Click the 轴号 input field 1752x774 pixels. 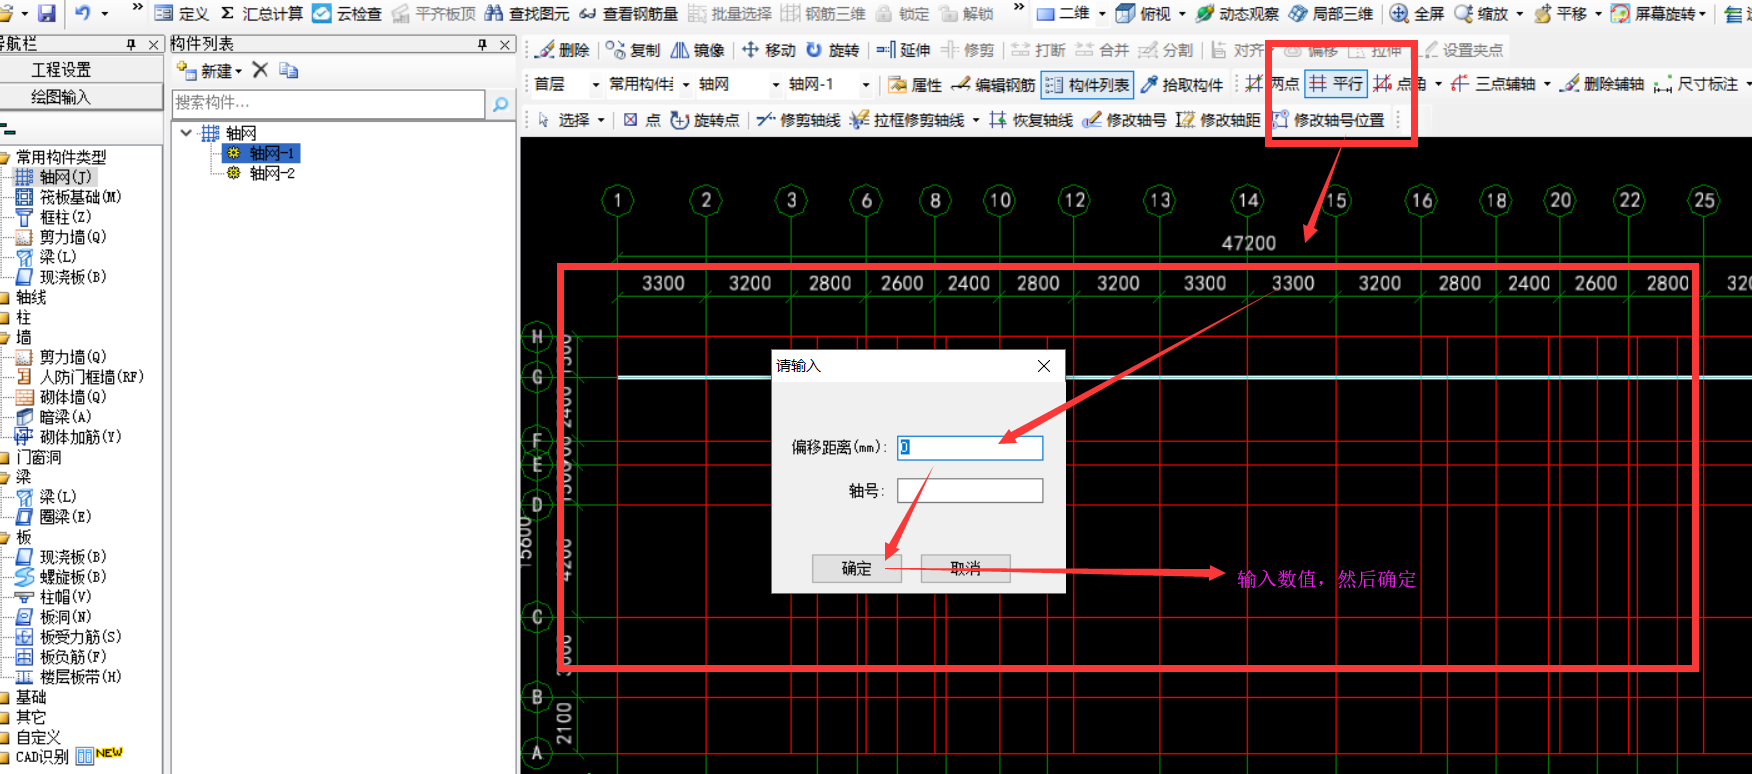click(x=970, y=491)
